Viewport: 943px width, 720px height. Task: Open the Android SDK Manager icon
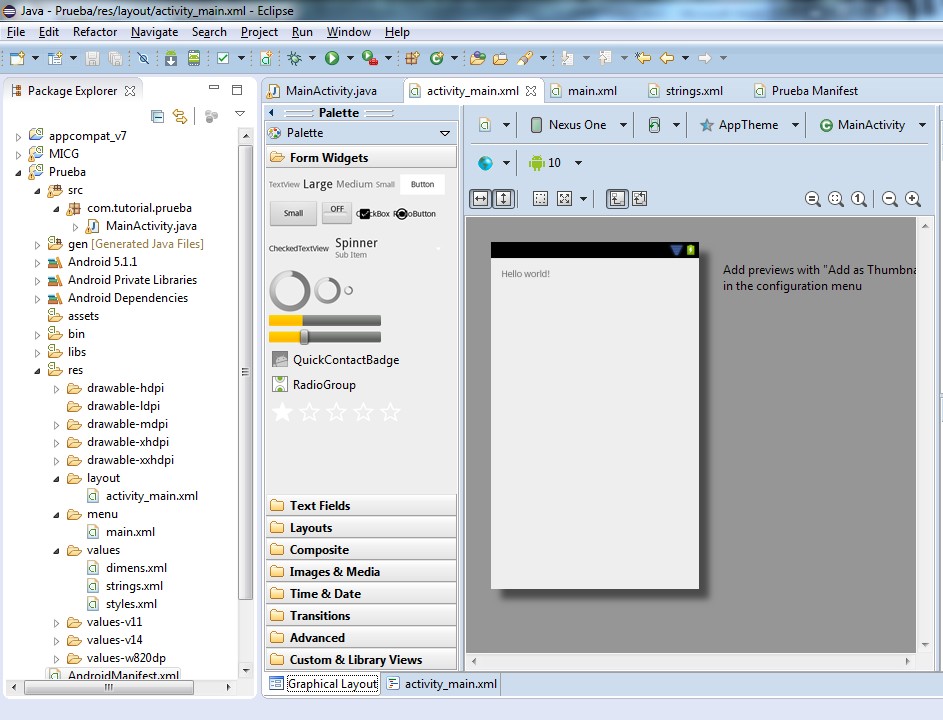point(171,58)
